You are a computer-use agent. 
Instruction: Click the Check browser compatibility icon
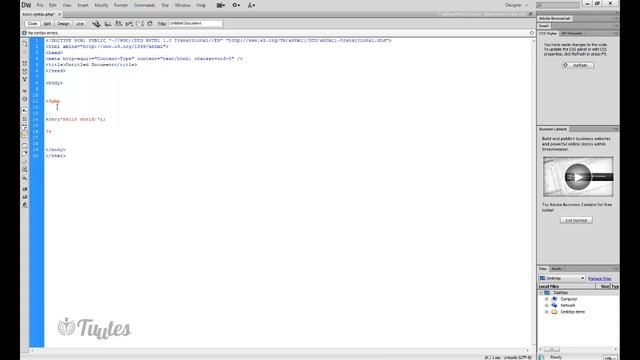point(140,24)
